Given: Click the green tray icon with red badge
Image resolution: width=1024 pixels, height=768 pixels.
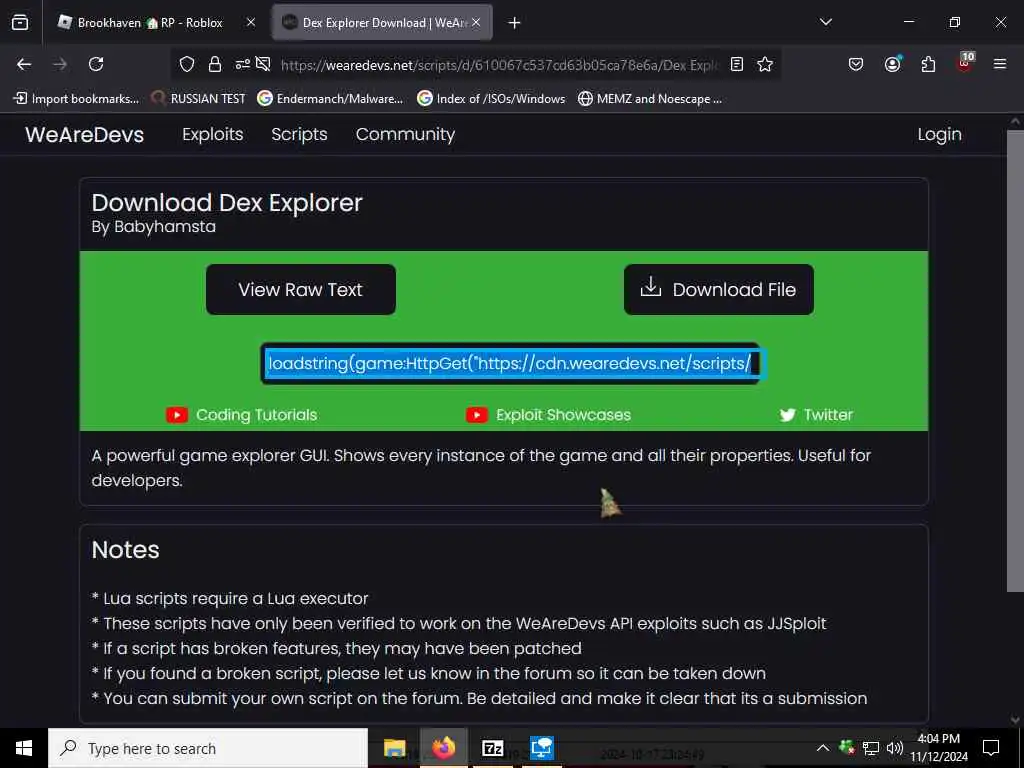Looking at the screenshot, I should coord(847,747).
